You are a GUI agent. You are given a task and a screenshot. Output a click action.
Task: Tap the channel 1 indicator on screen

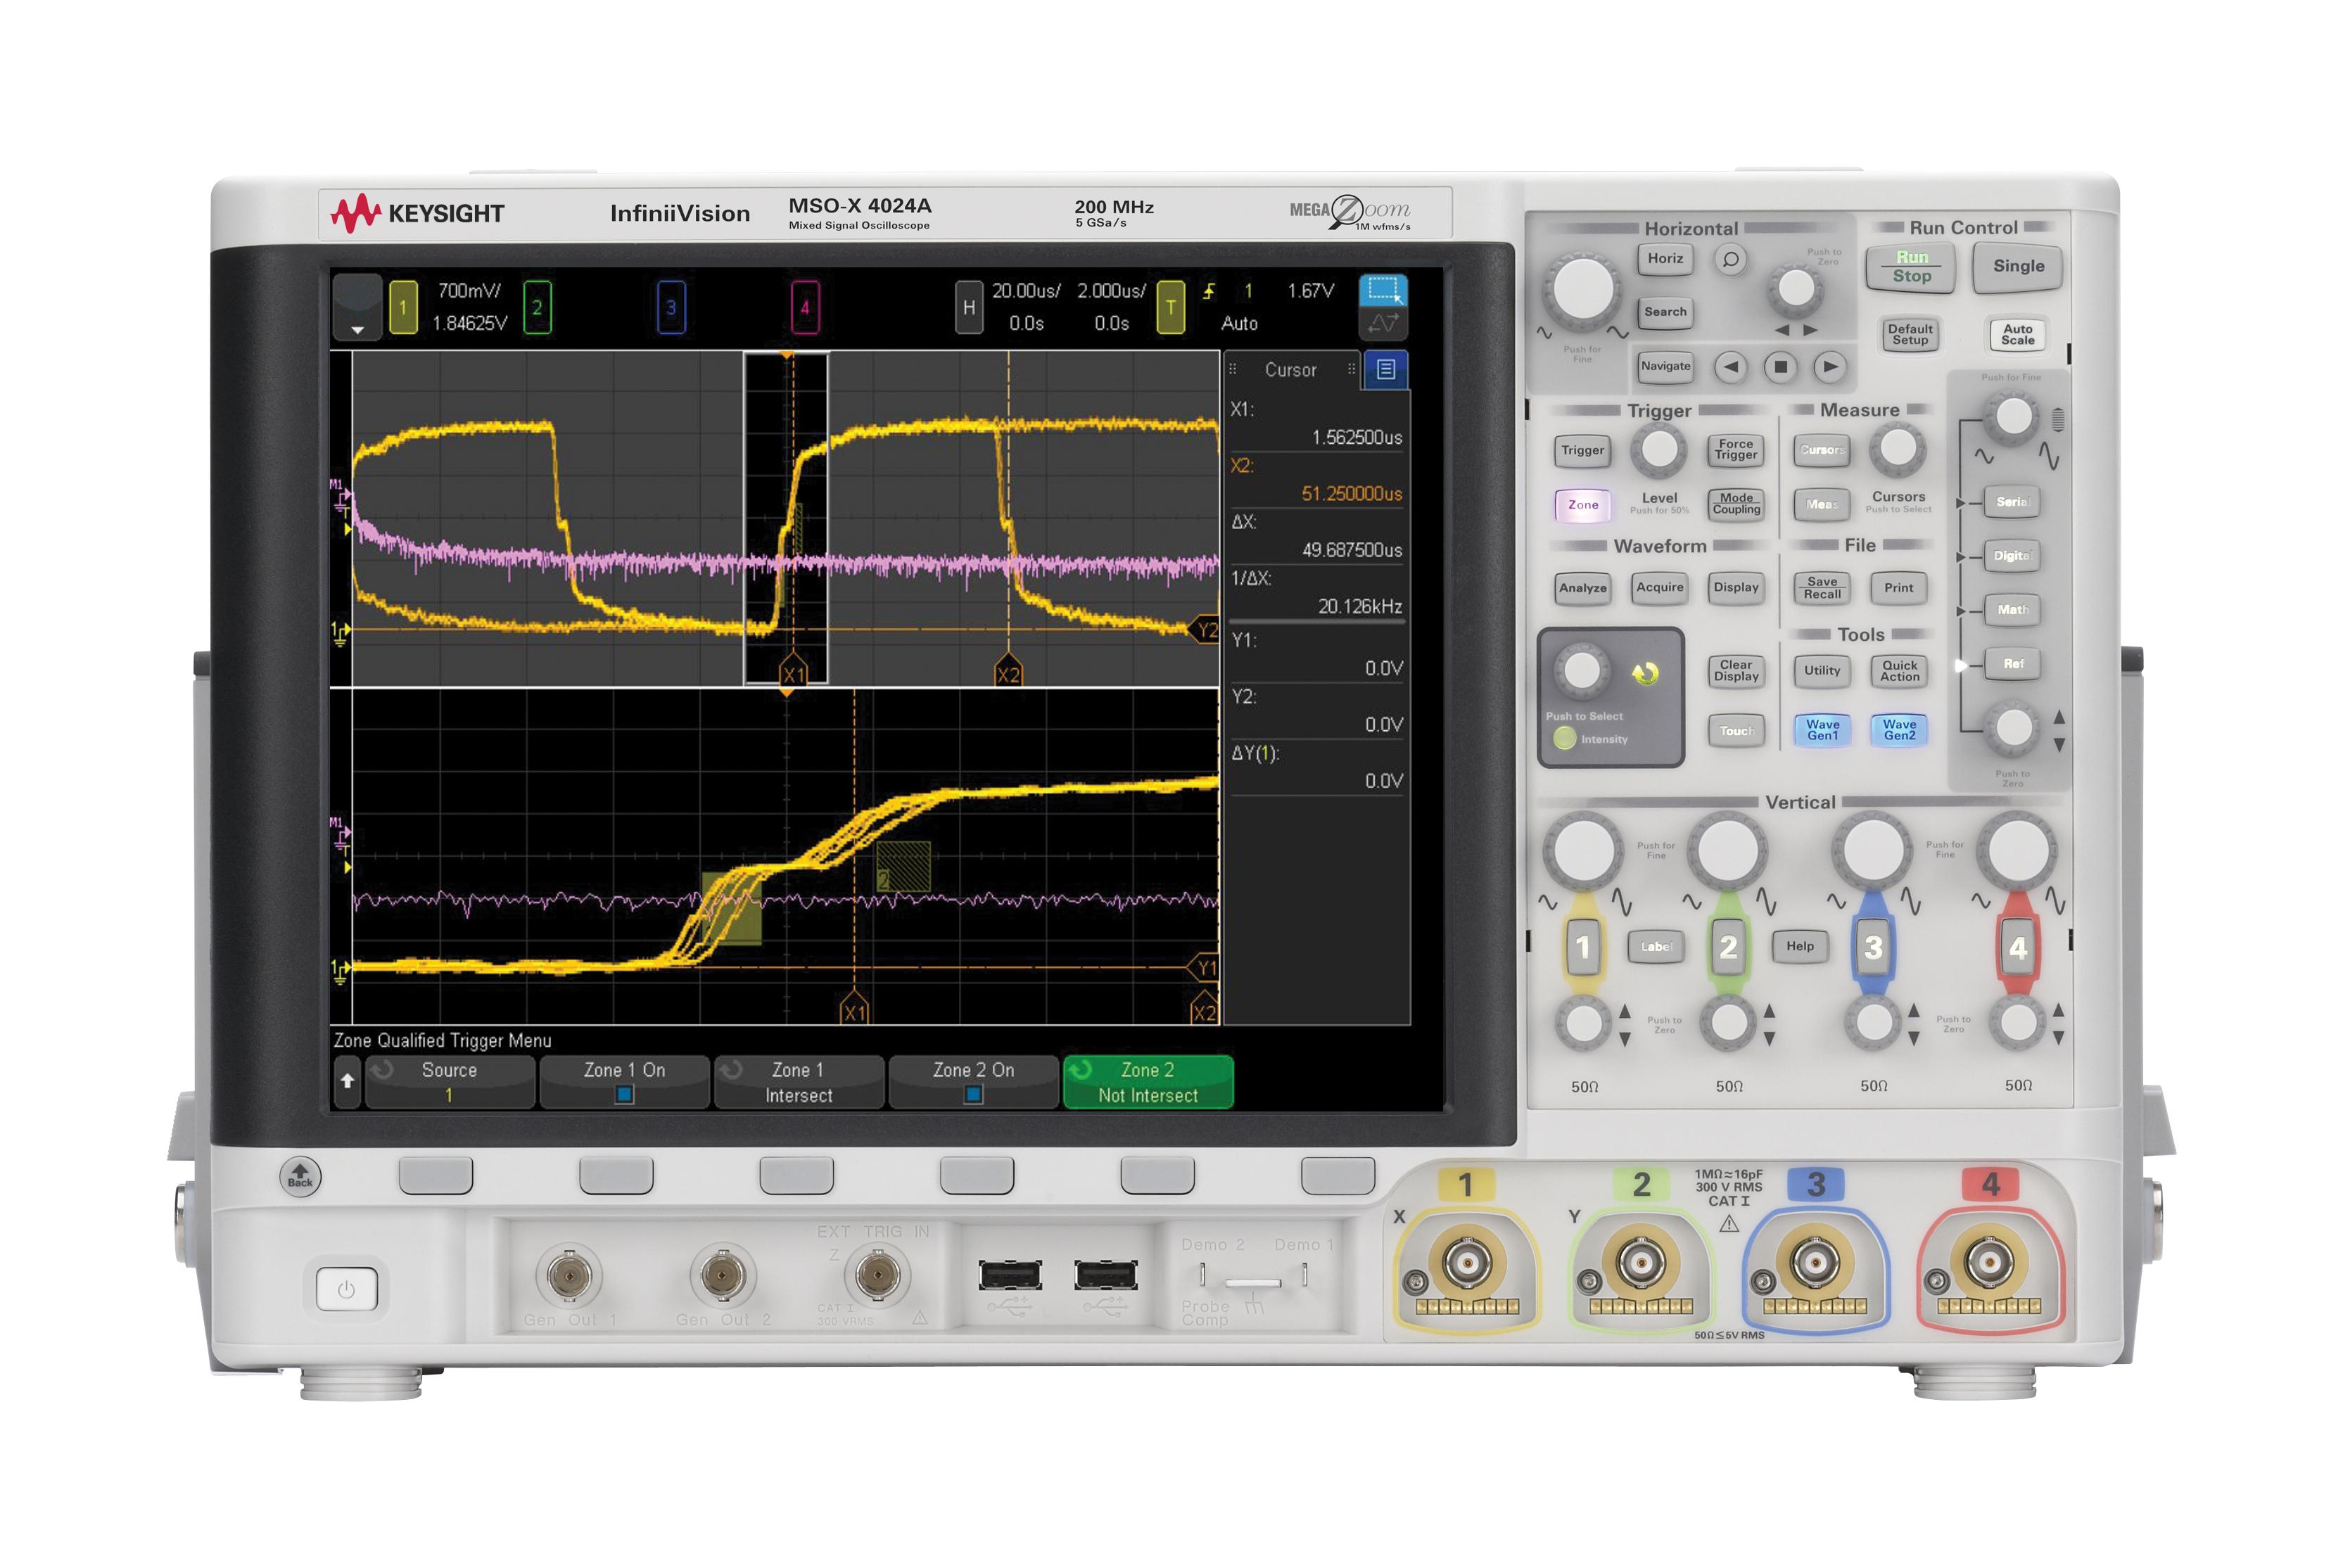click(403, 307)
